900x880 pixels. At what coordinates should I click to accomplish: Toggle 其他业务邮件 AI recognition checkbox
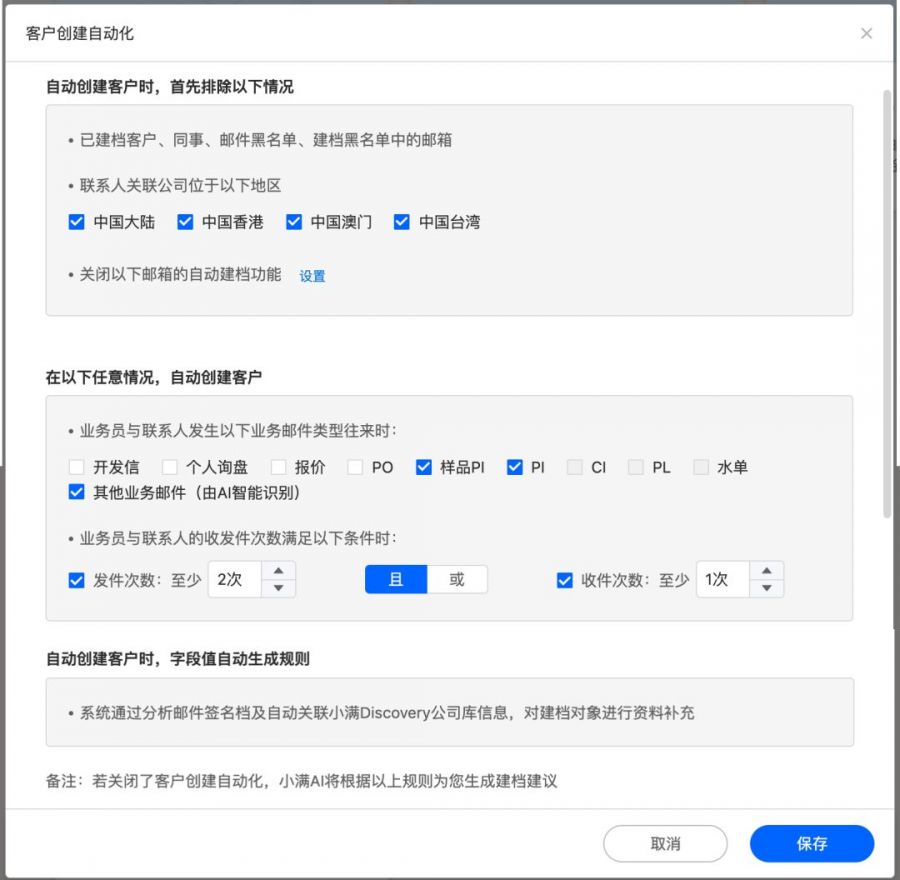point(76,492)
